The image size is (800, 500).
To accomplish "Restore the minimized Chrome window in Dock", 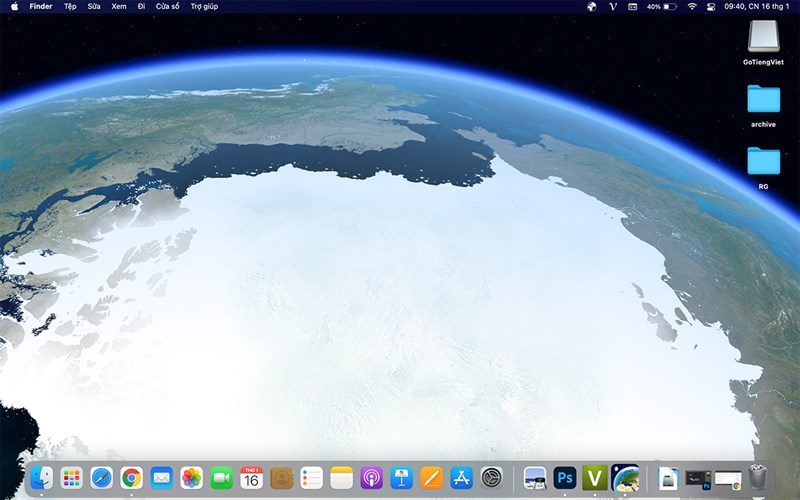I will tap(729, 480).
